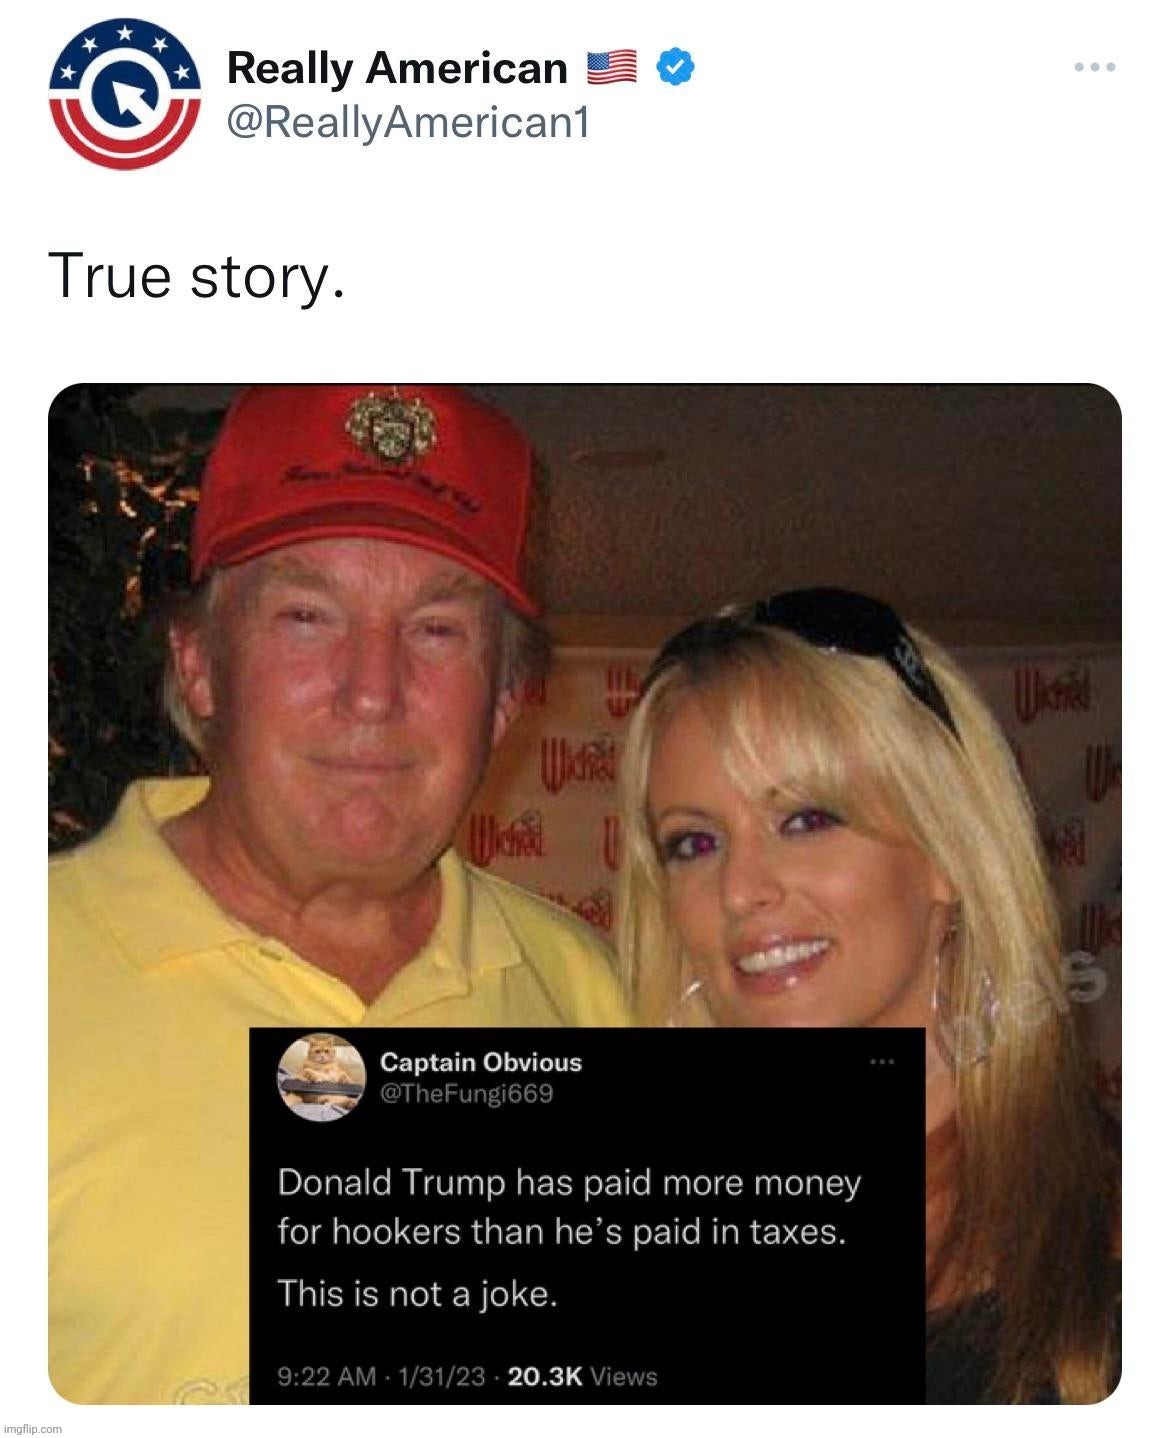Open the 20.3K Views count
Viewport: 1170px width, 1438px height.
coord(583,1377)
